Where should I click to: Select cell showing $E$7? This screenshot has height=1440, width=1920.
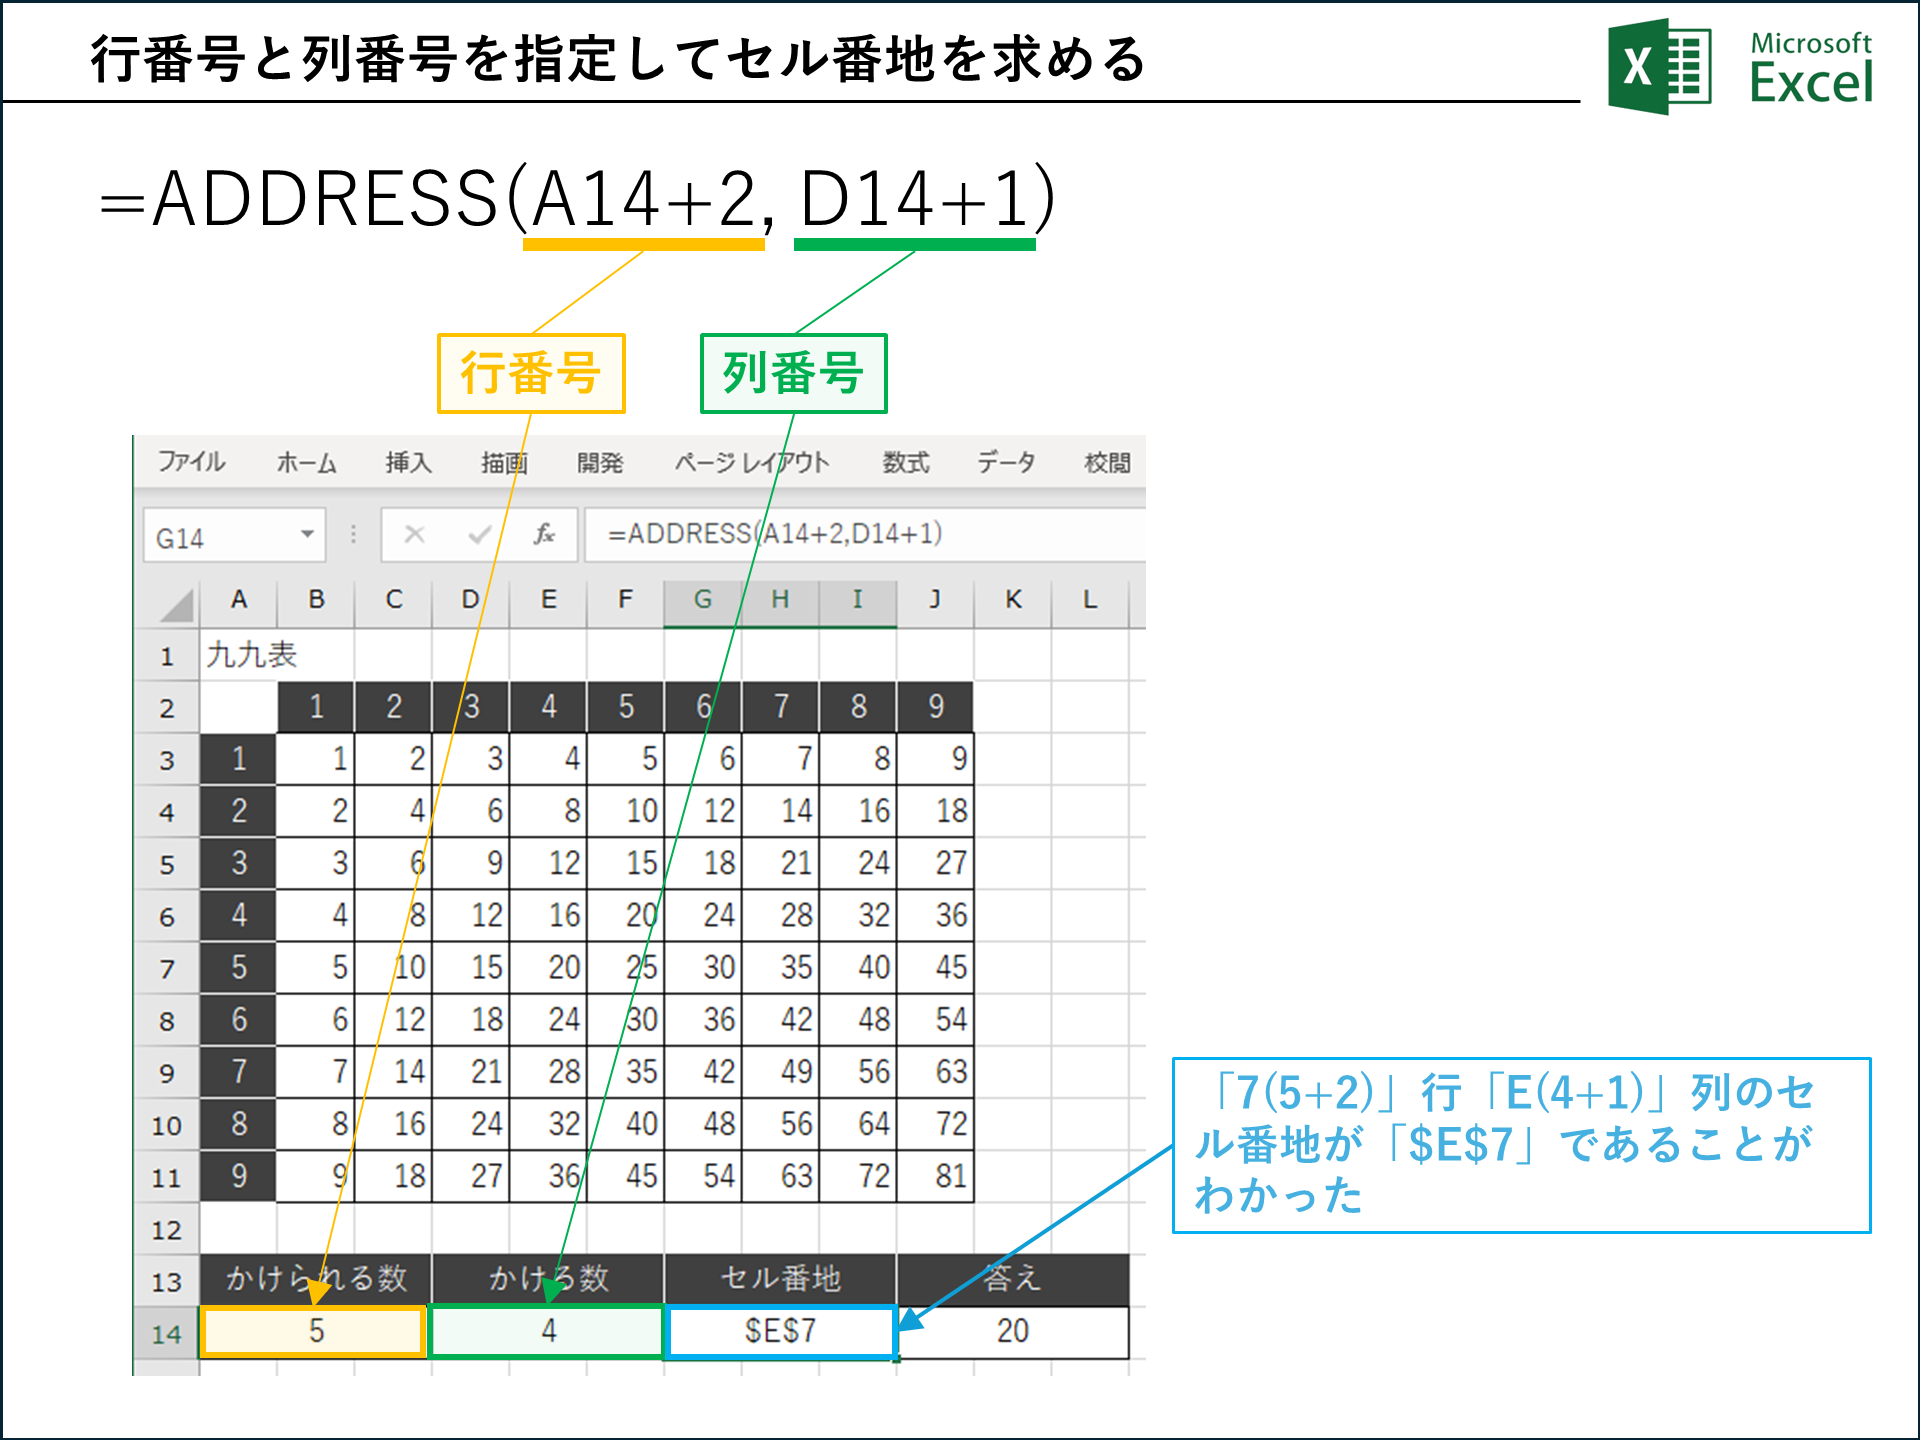pyautogui.click(x=780, y=1332)
